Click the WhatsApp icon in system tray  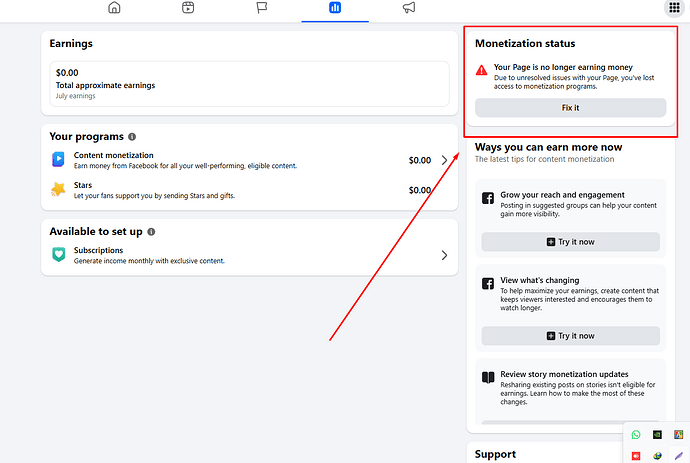coord(636,435)
